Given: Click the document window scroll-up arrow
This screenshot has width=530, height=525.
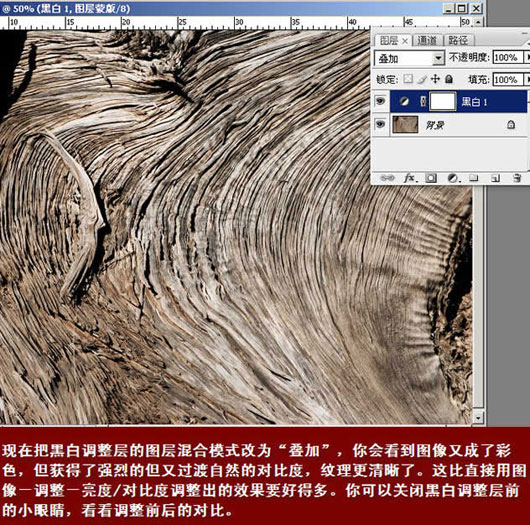Looking at the screenshot, I should pyautogui.click(x=478, y=22).
